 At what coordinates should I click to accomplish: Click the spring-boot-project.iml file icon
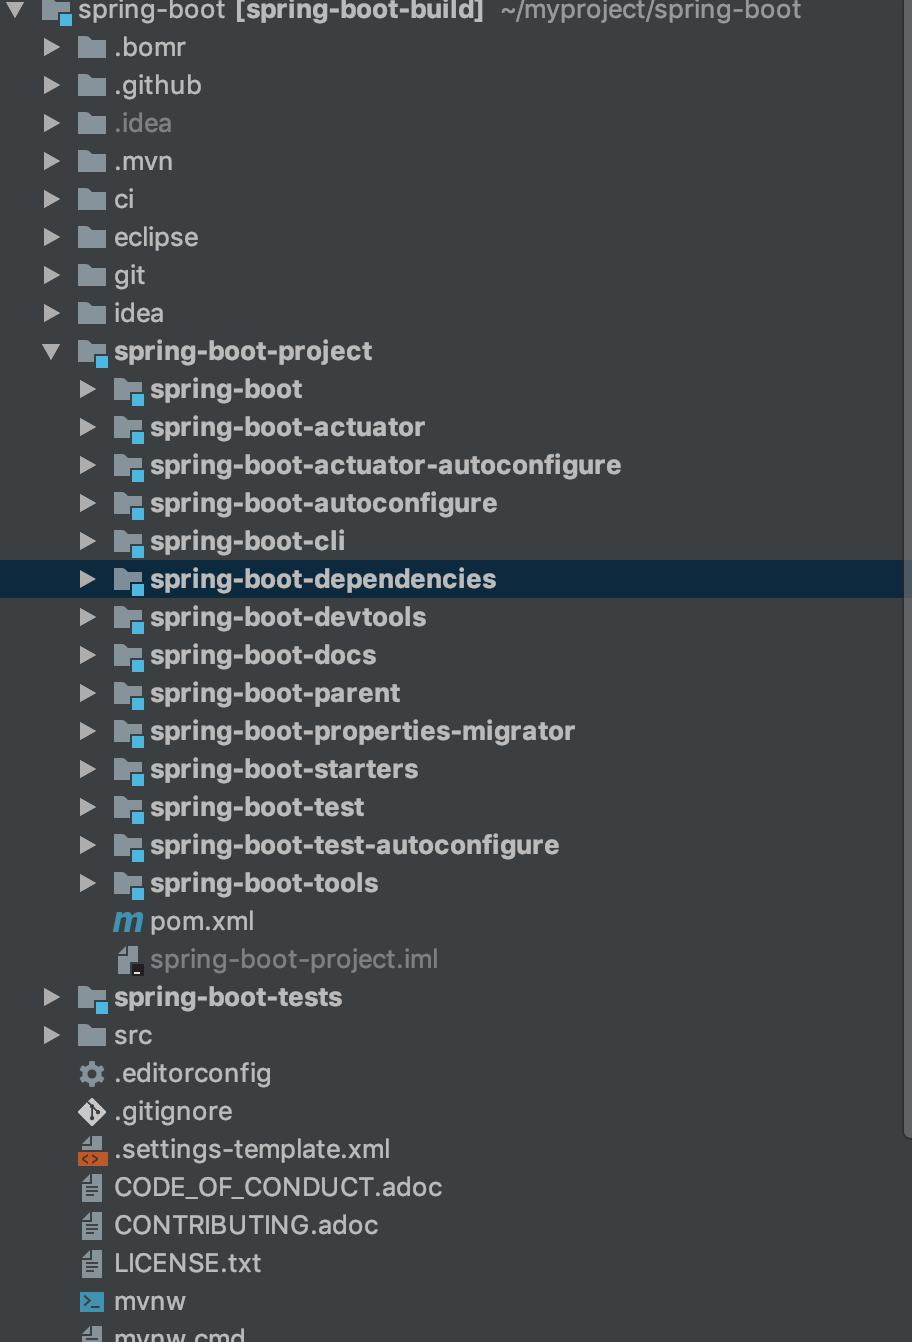pos(129,960)
